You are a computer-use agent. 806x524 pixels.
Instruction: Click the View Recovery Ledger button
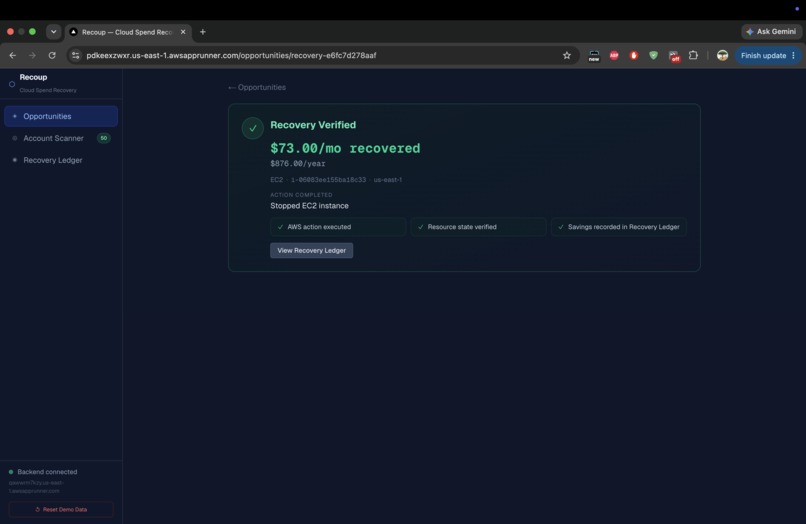click(x=312, y=250)
